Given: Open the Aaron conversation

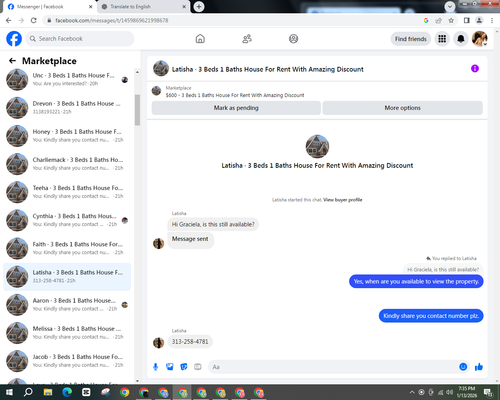Looking at the screenshot, I should [67, 305].
